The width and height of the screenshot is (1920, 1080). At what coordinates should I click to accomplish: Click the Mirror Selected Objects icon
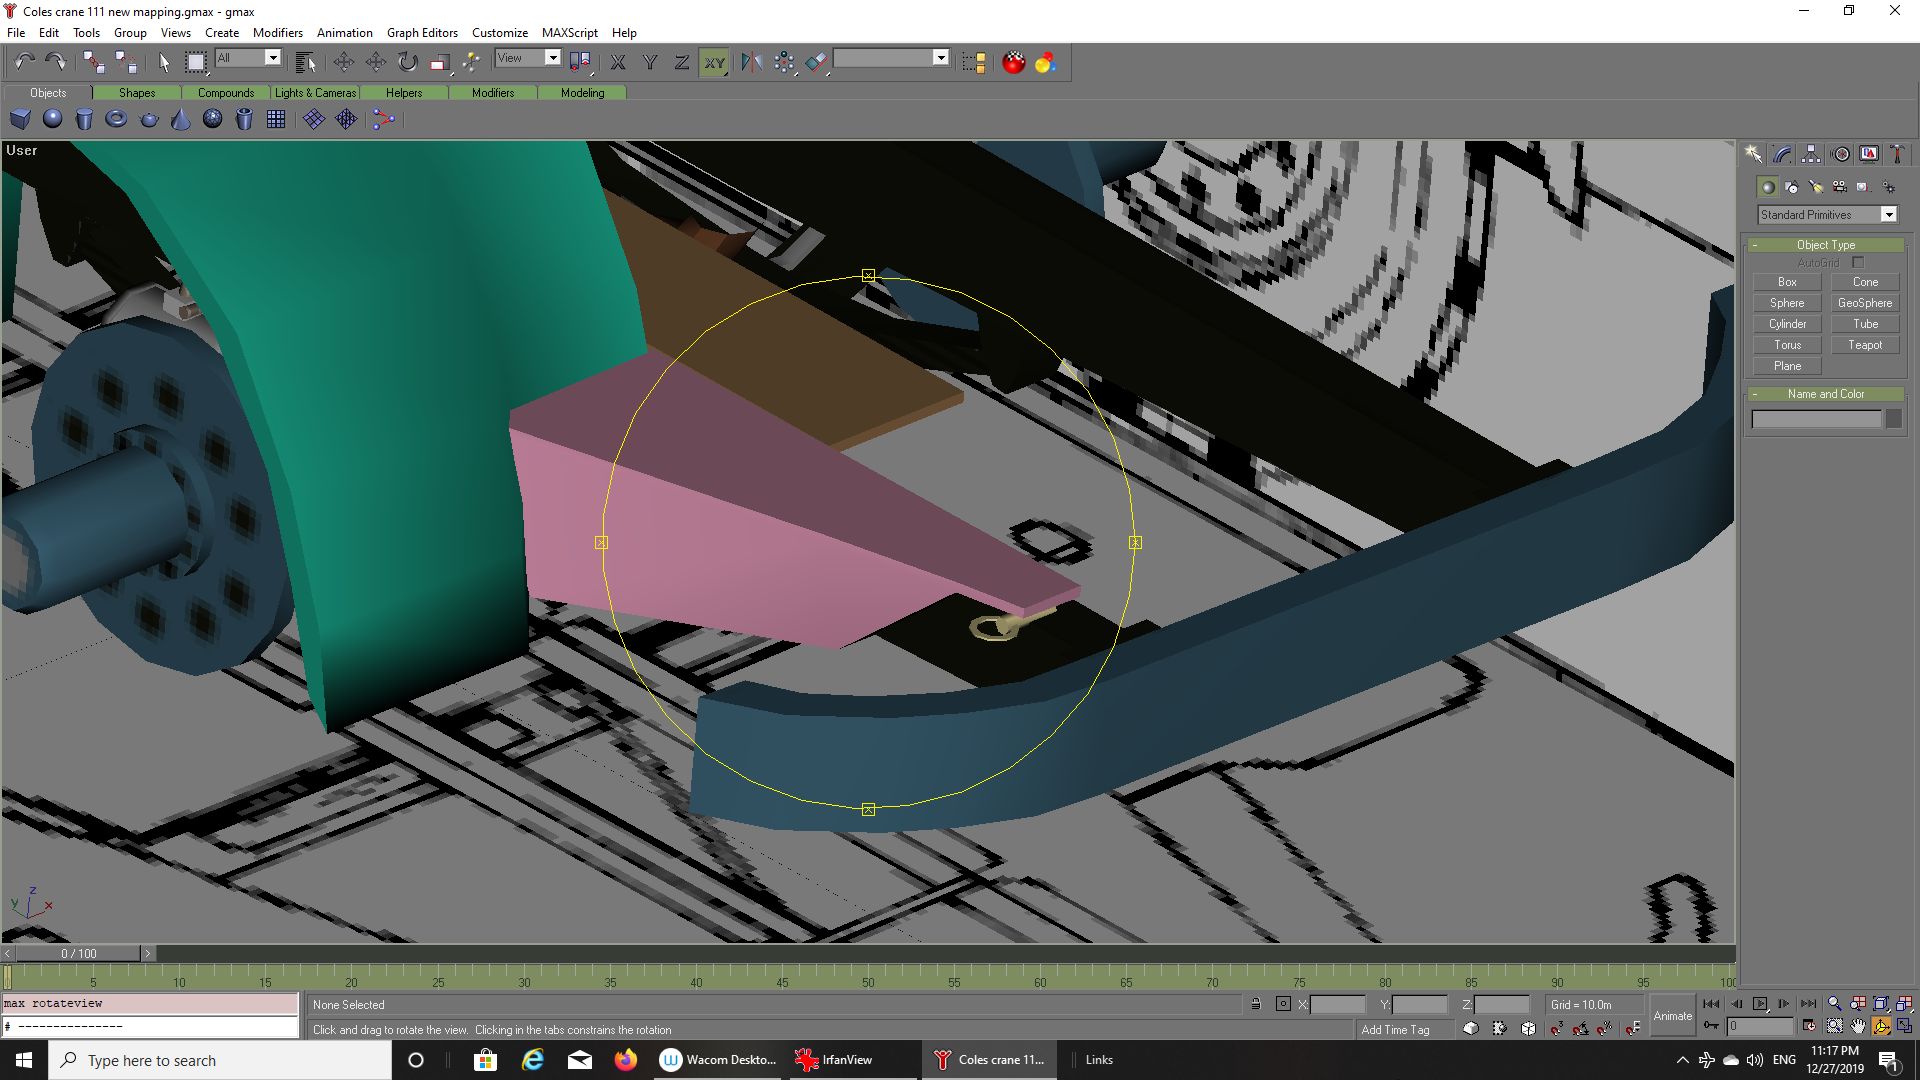[x=751, y=62]
